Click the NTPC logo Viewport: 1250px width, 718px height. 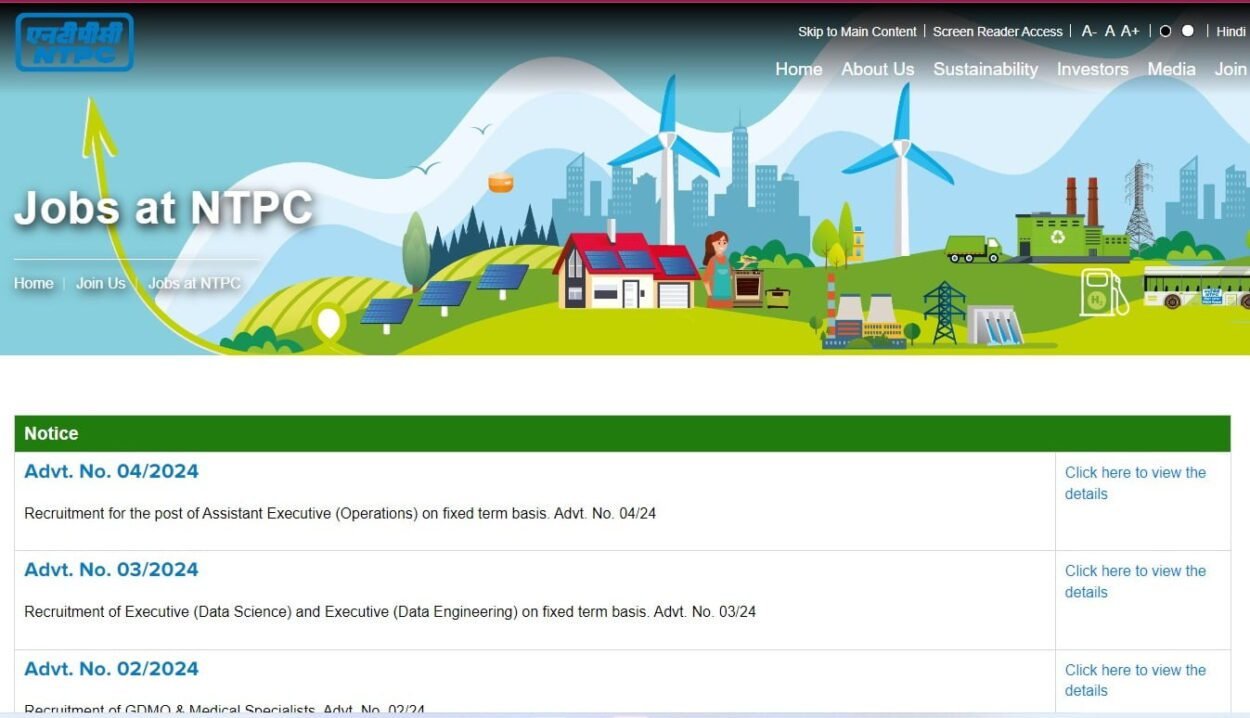(x=74, y=42)
